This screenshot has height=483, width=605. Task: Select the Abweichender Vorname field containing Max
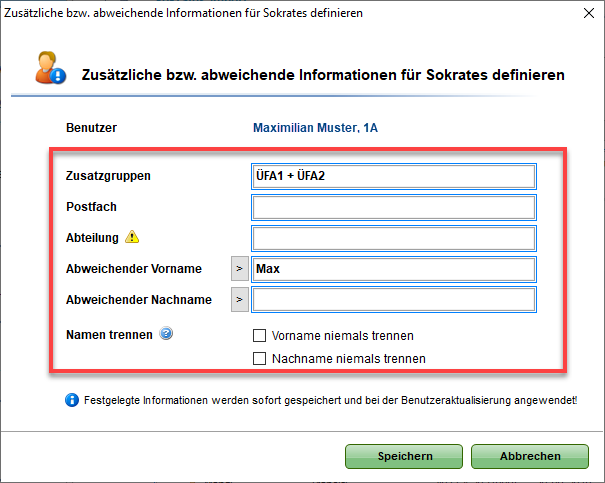(394, 269)
